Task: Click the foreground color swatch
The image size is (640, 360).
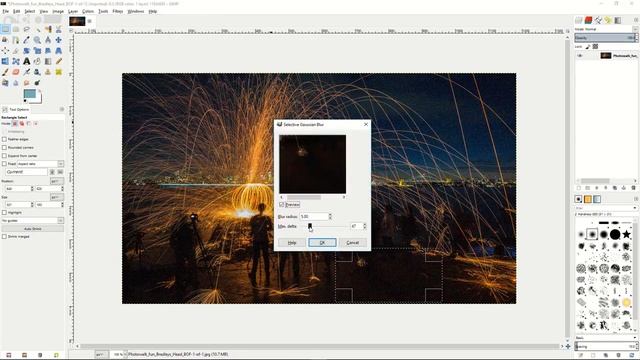Action: [x=29, y=94]
